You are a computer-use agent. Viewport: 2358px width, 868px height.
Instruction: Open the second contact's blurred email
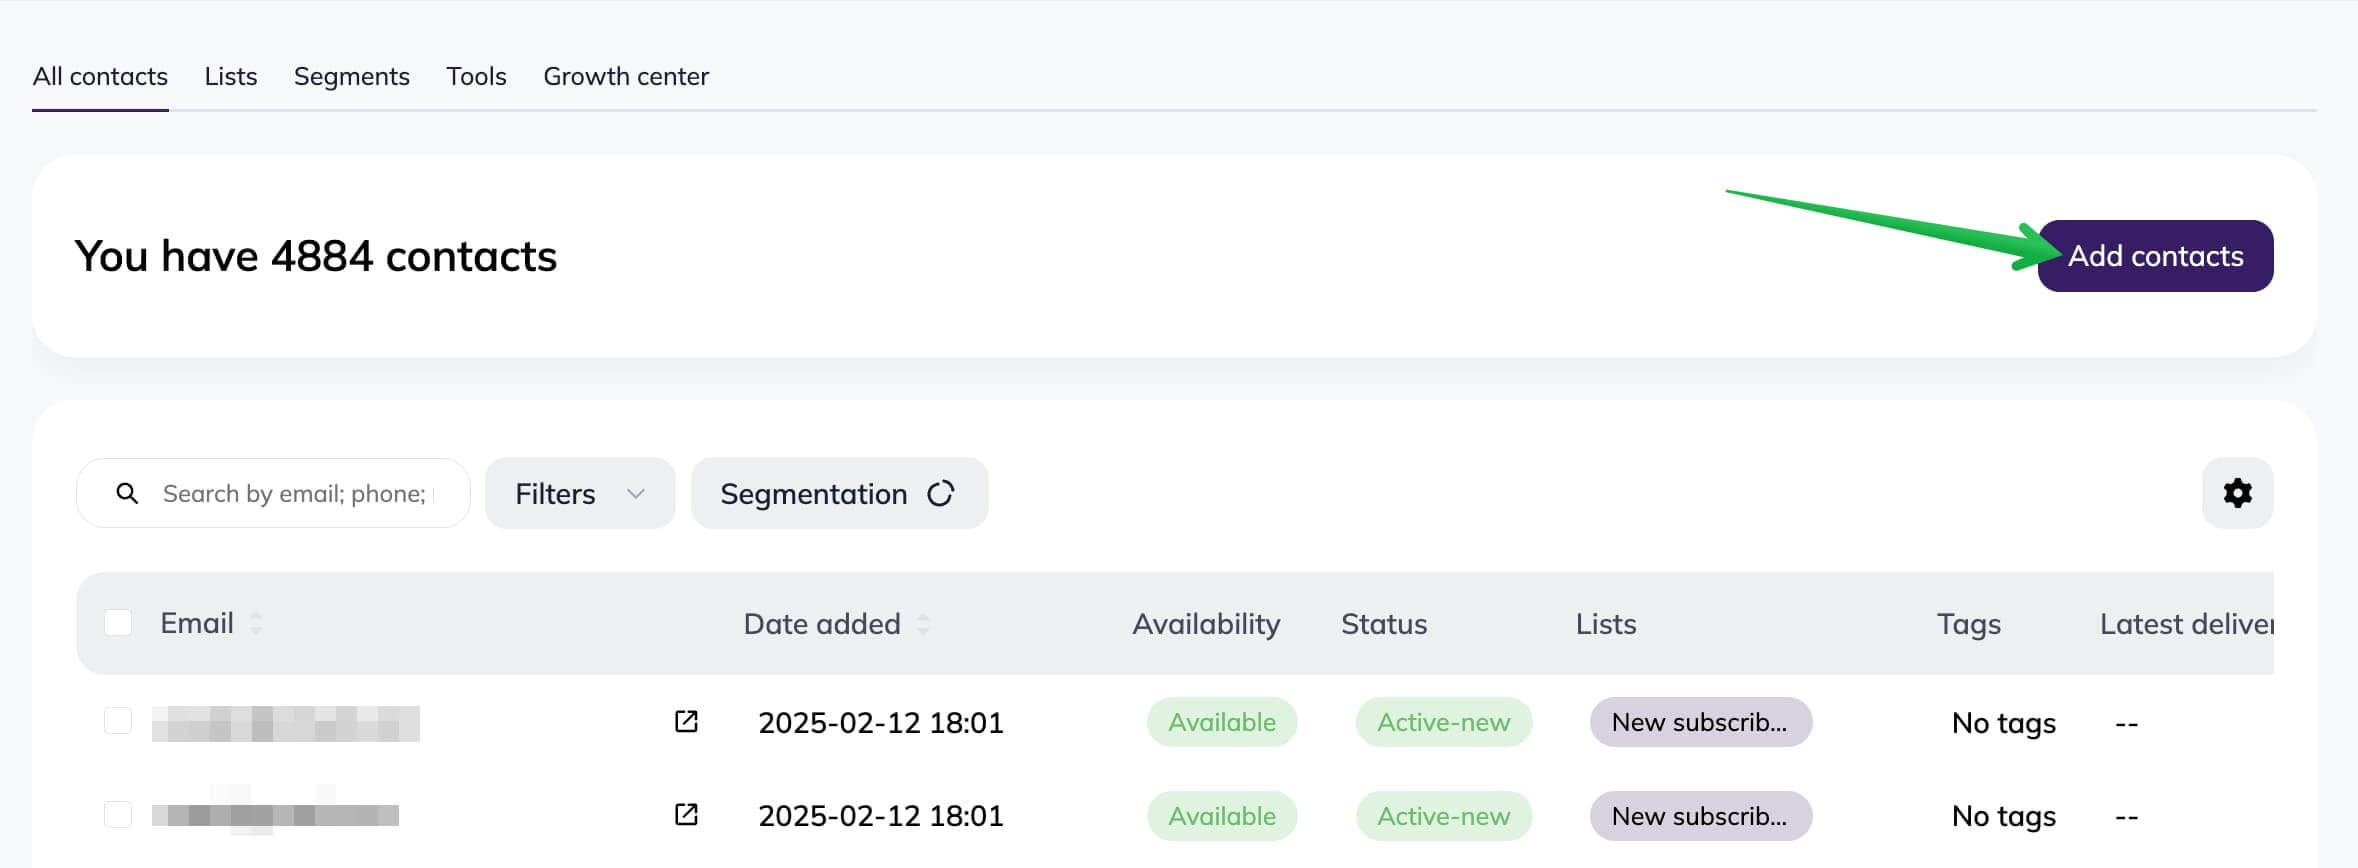tap(275, 816)
